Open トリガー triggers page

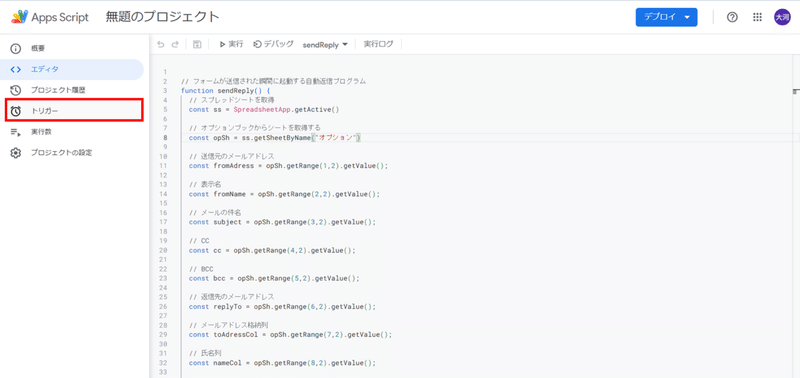pos(73,111)
